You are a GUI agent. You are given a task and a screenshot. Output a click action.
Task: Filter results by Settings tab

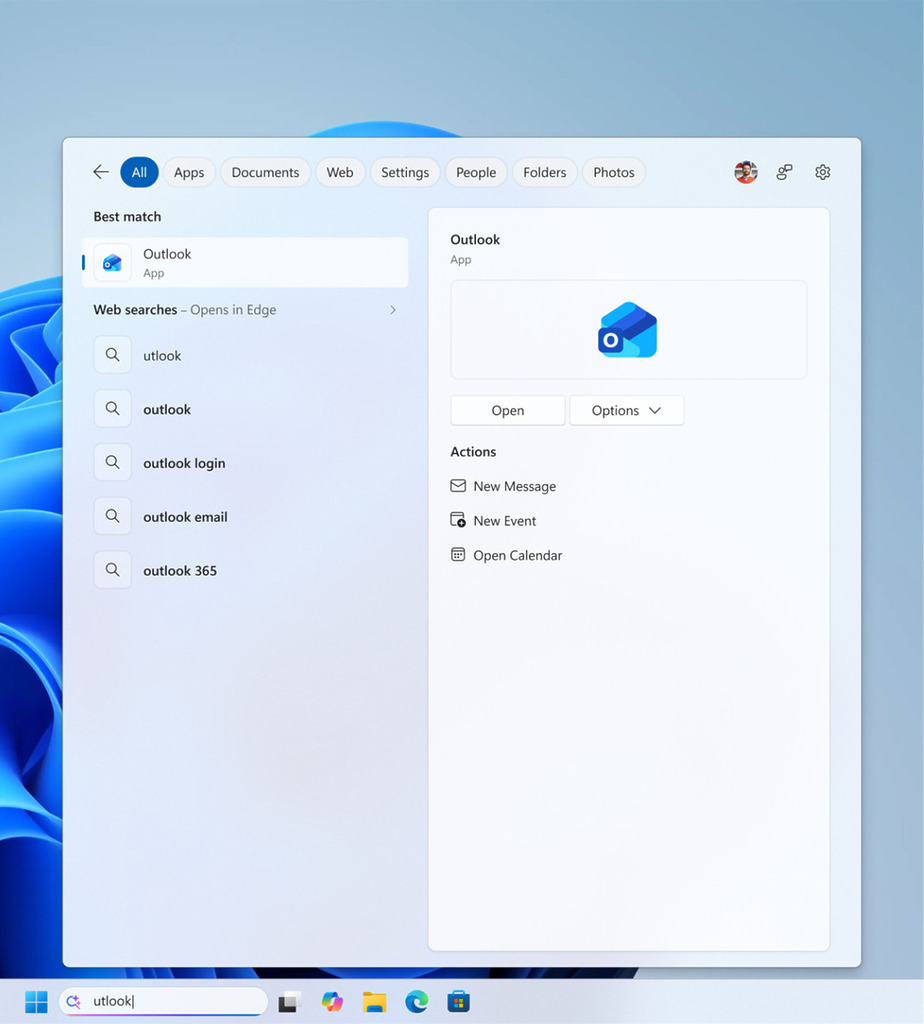point(405,172)
